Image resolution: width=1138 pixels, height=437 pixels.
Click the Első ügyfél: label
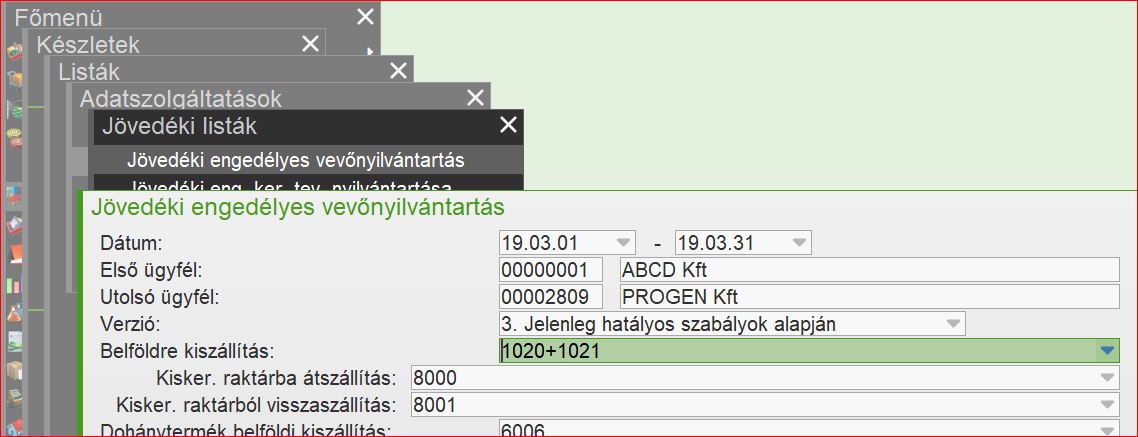(x=150, y=270)
